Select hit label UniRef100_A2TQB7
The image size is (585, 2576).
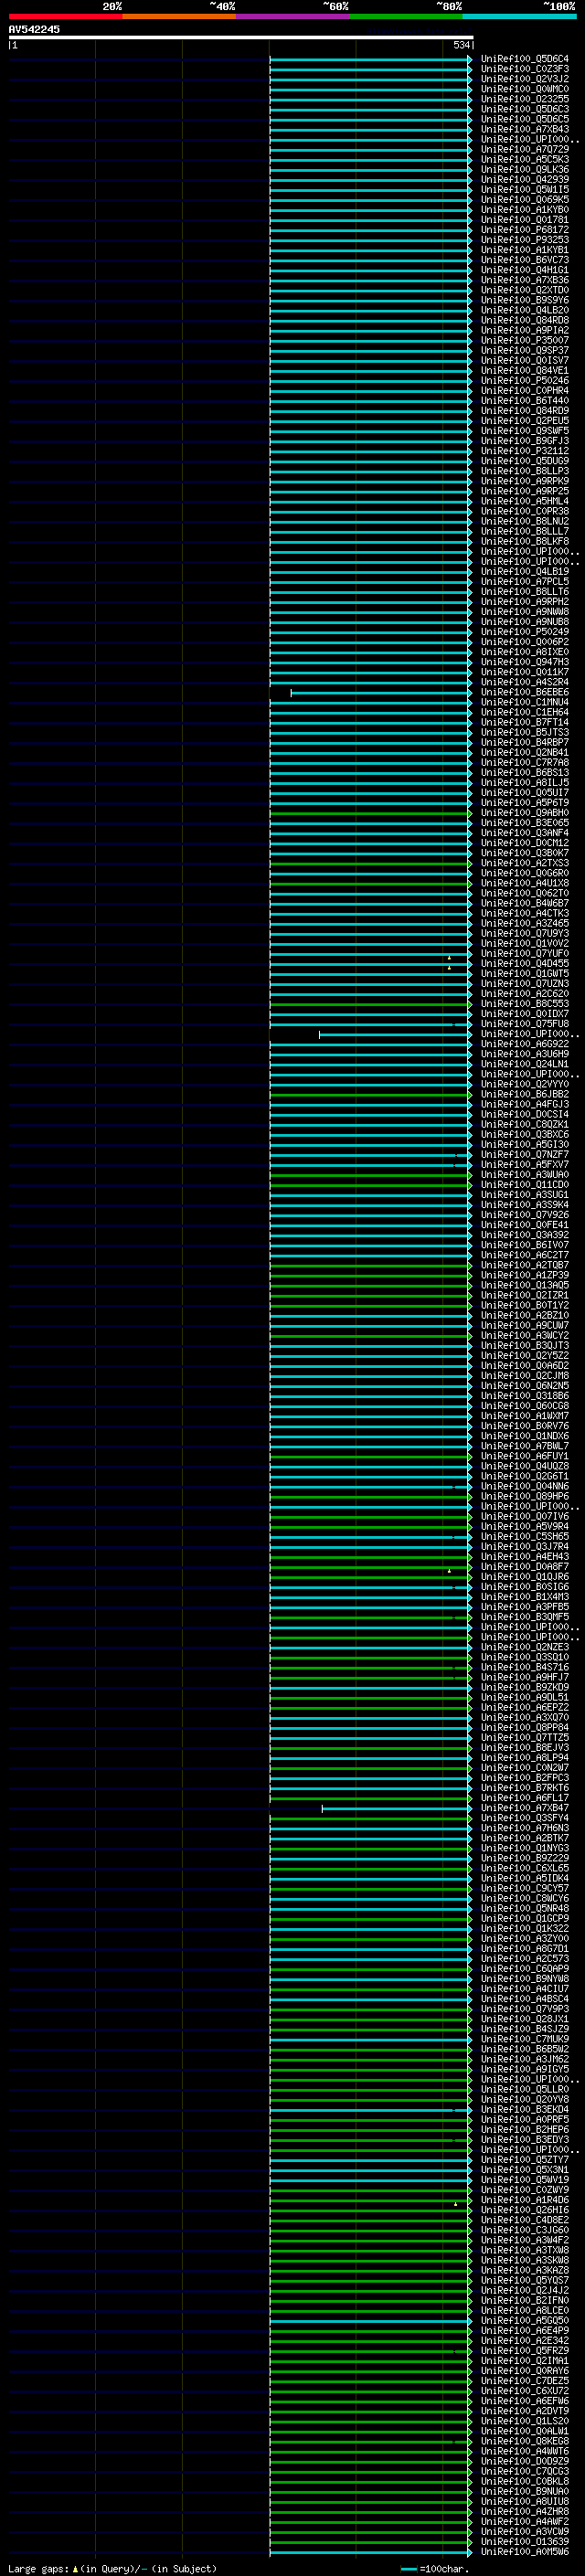[524, 1265]
